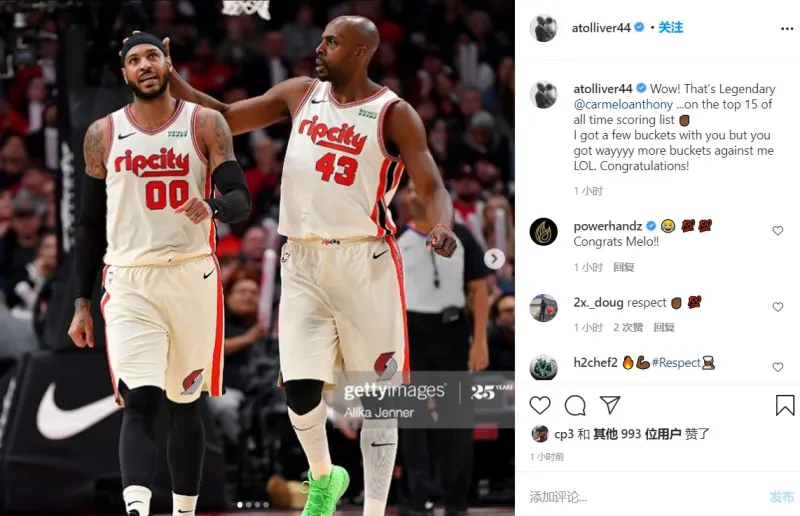Open the three-dot more options menu

(787, 29)
